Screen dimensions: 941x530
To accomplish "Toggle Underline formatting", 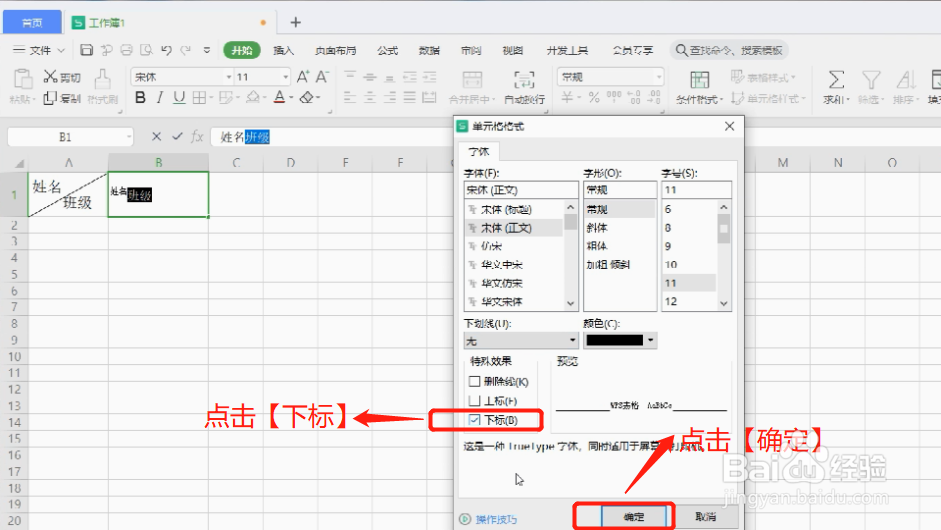I will coord(179,97).
